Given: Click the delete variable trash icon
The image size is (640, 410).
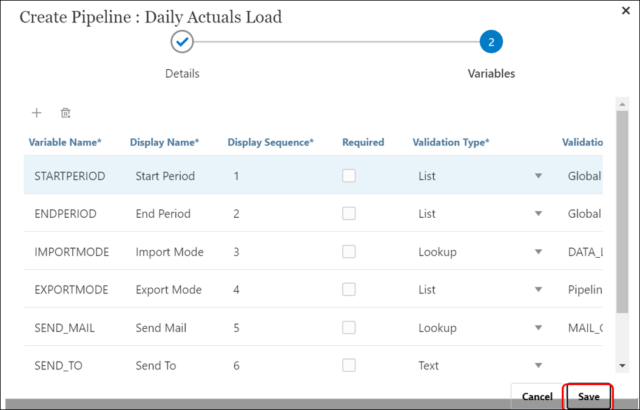Looking at the screenshot, I should pyautogui.click(x=66, y=114).
